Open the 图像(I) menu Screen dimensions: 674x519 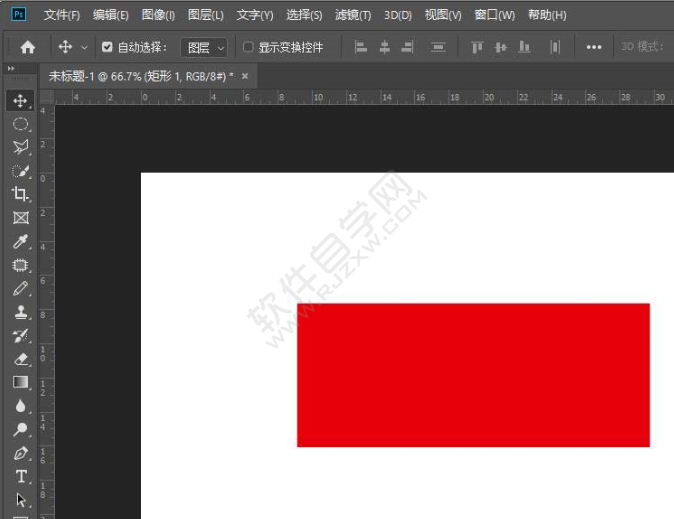tap(158, 15)
